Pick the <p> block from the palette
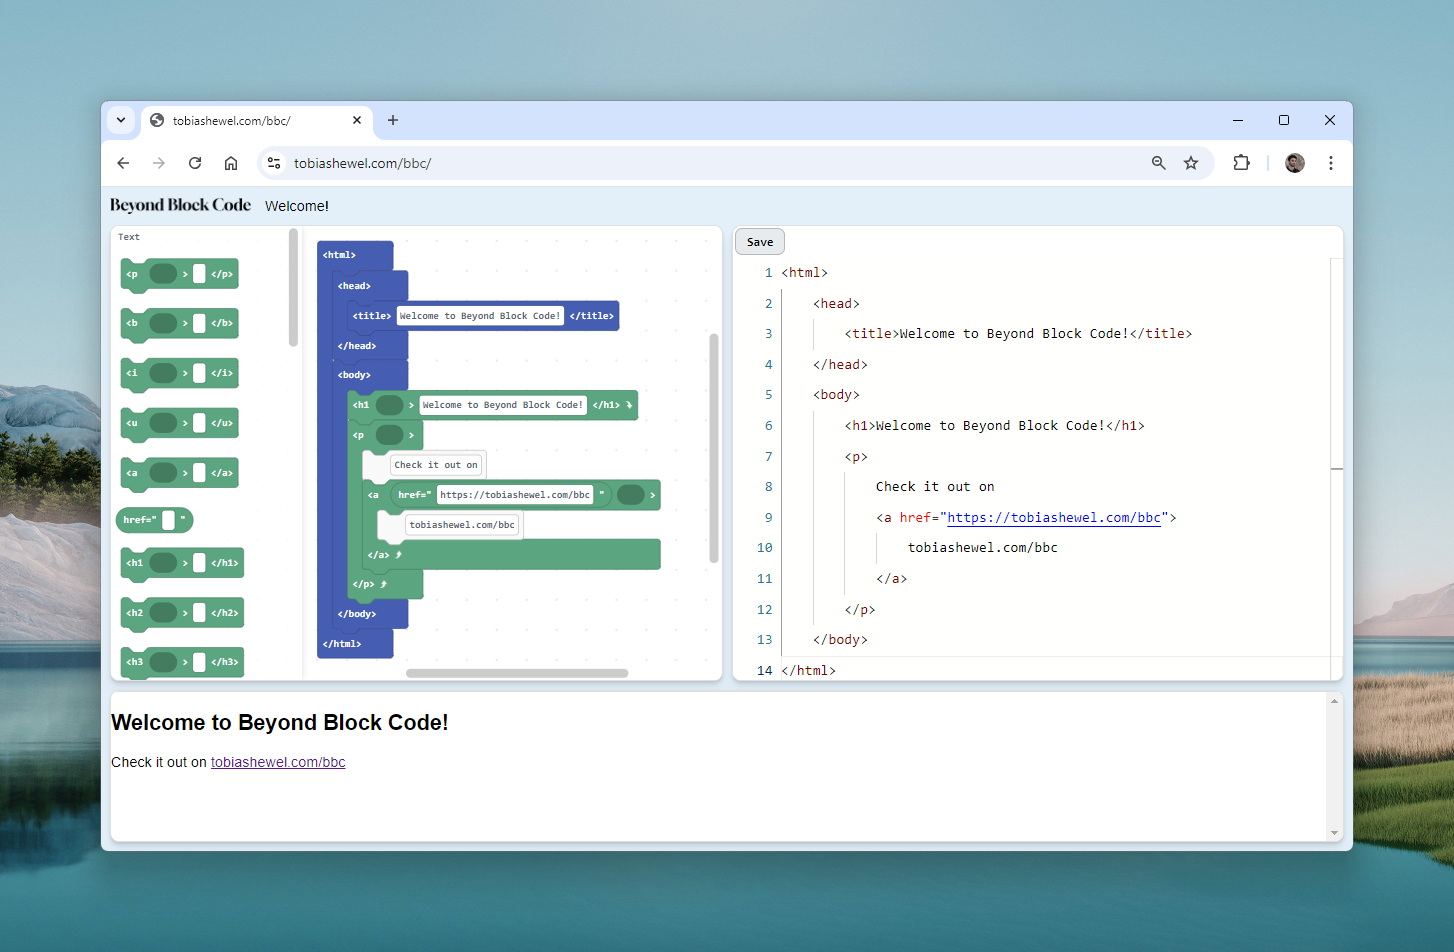 click(180, 274)
